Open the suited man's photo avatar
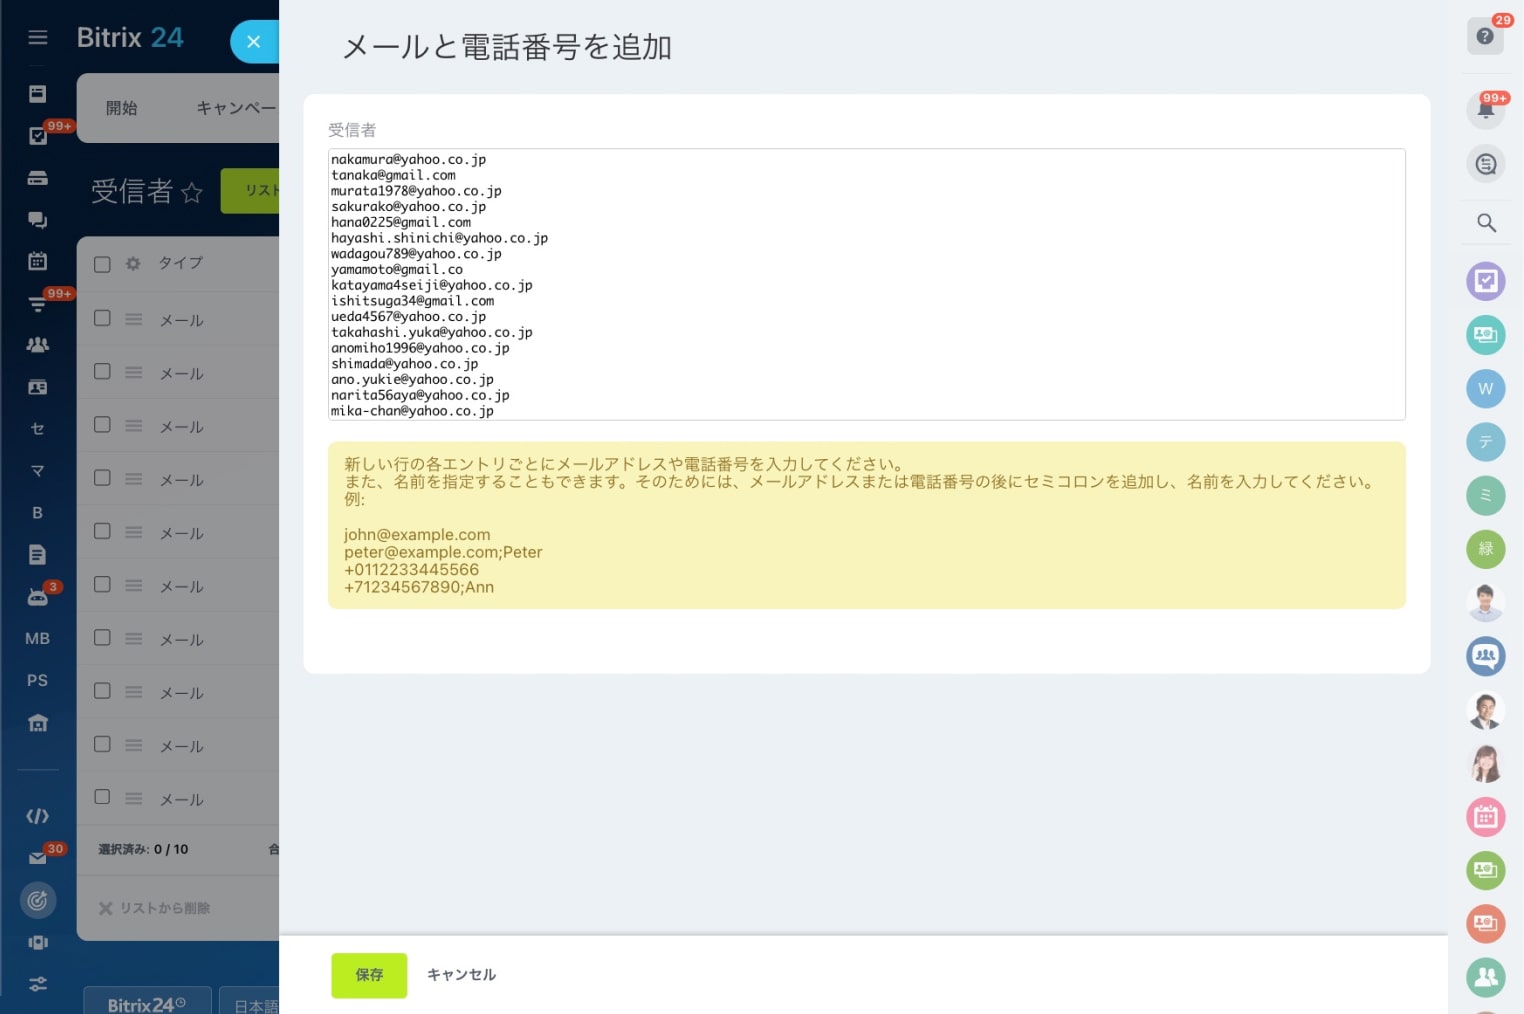1524x1014 pixels. pyautogui.click(x=1486, y=710)
